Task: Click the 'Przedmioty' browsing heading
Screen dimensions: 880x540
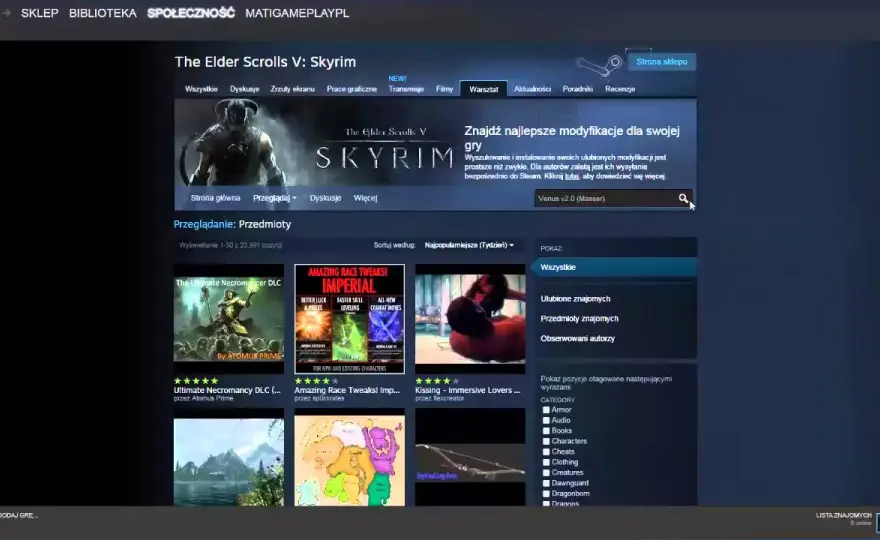Action: coord(264,224)
